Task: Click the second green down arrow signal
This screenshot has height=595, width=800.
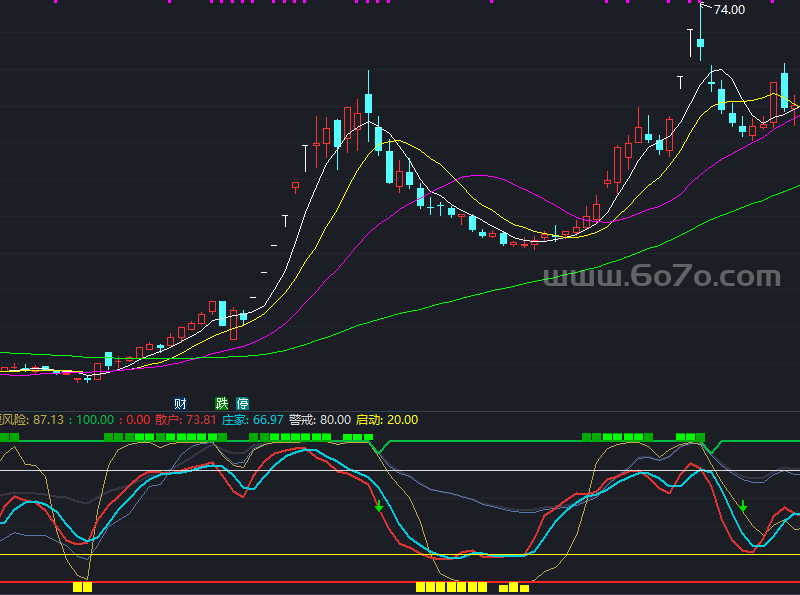Action: point(743,506)
